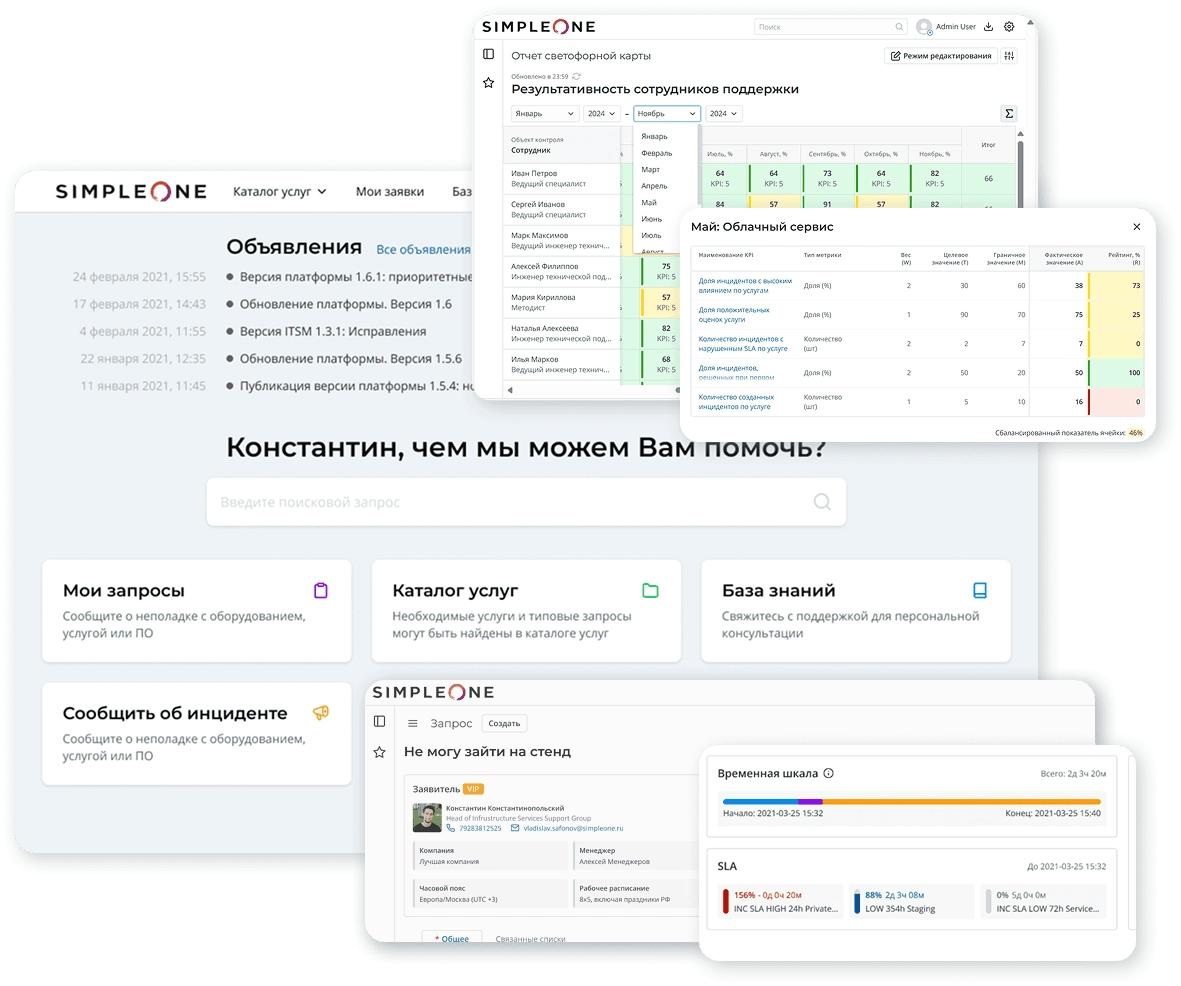Click the email envelope icon near the requester address
1181x986 pixels.
pyautogui.click(x=513, y=827)
